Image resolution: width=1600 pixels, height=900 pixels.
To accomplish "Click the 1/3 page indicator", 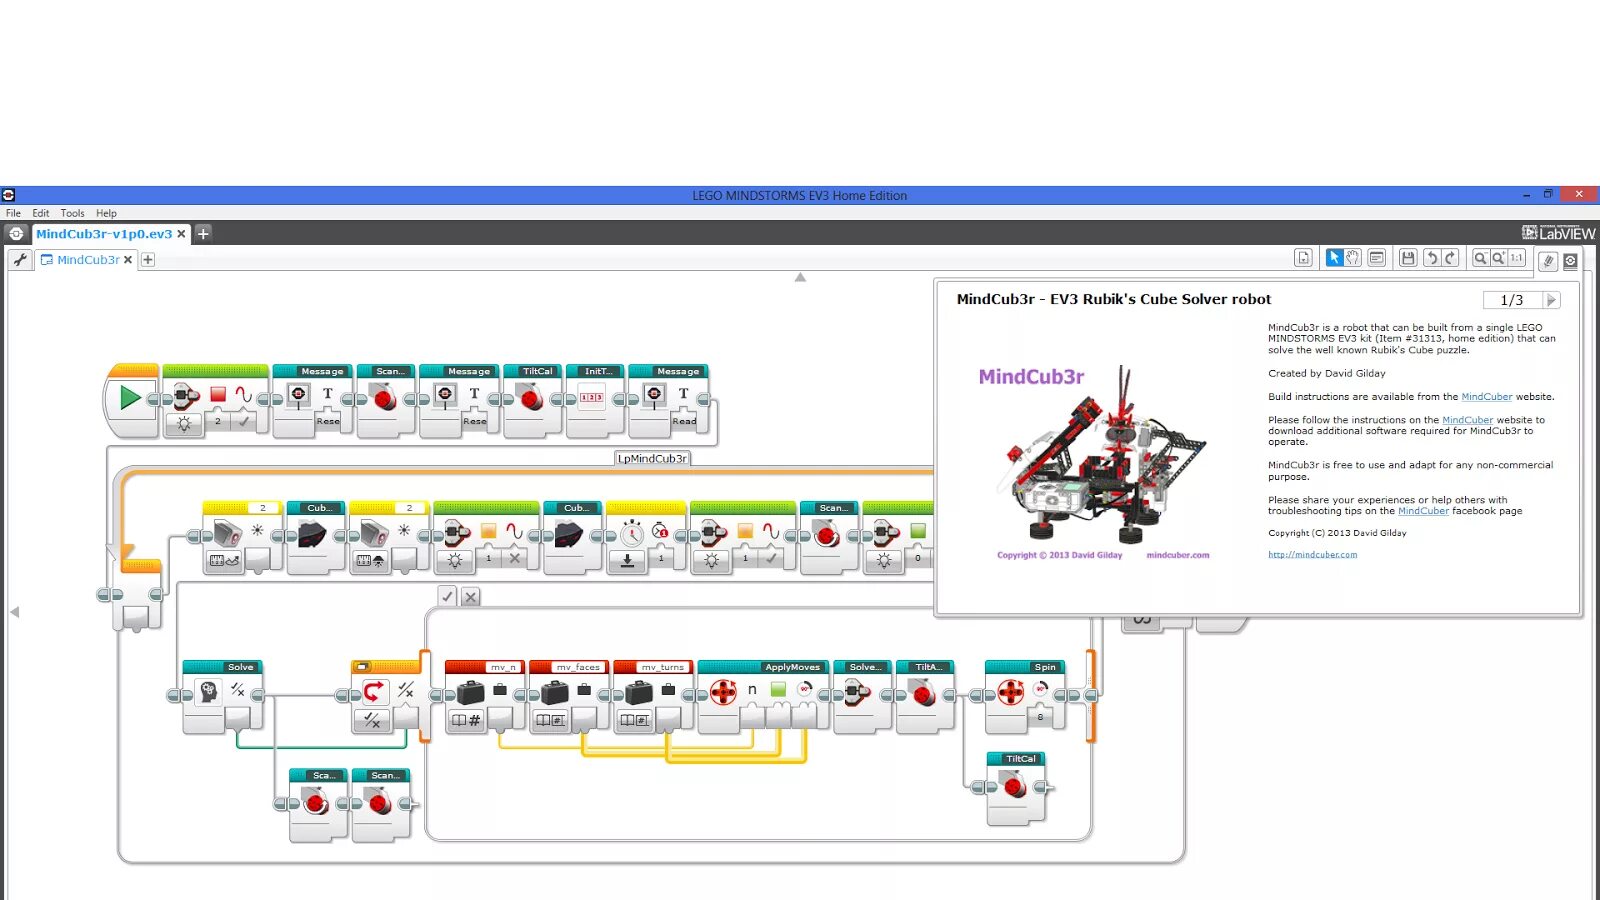I will 1512,300.
